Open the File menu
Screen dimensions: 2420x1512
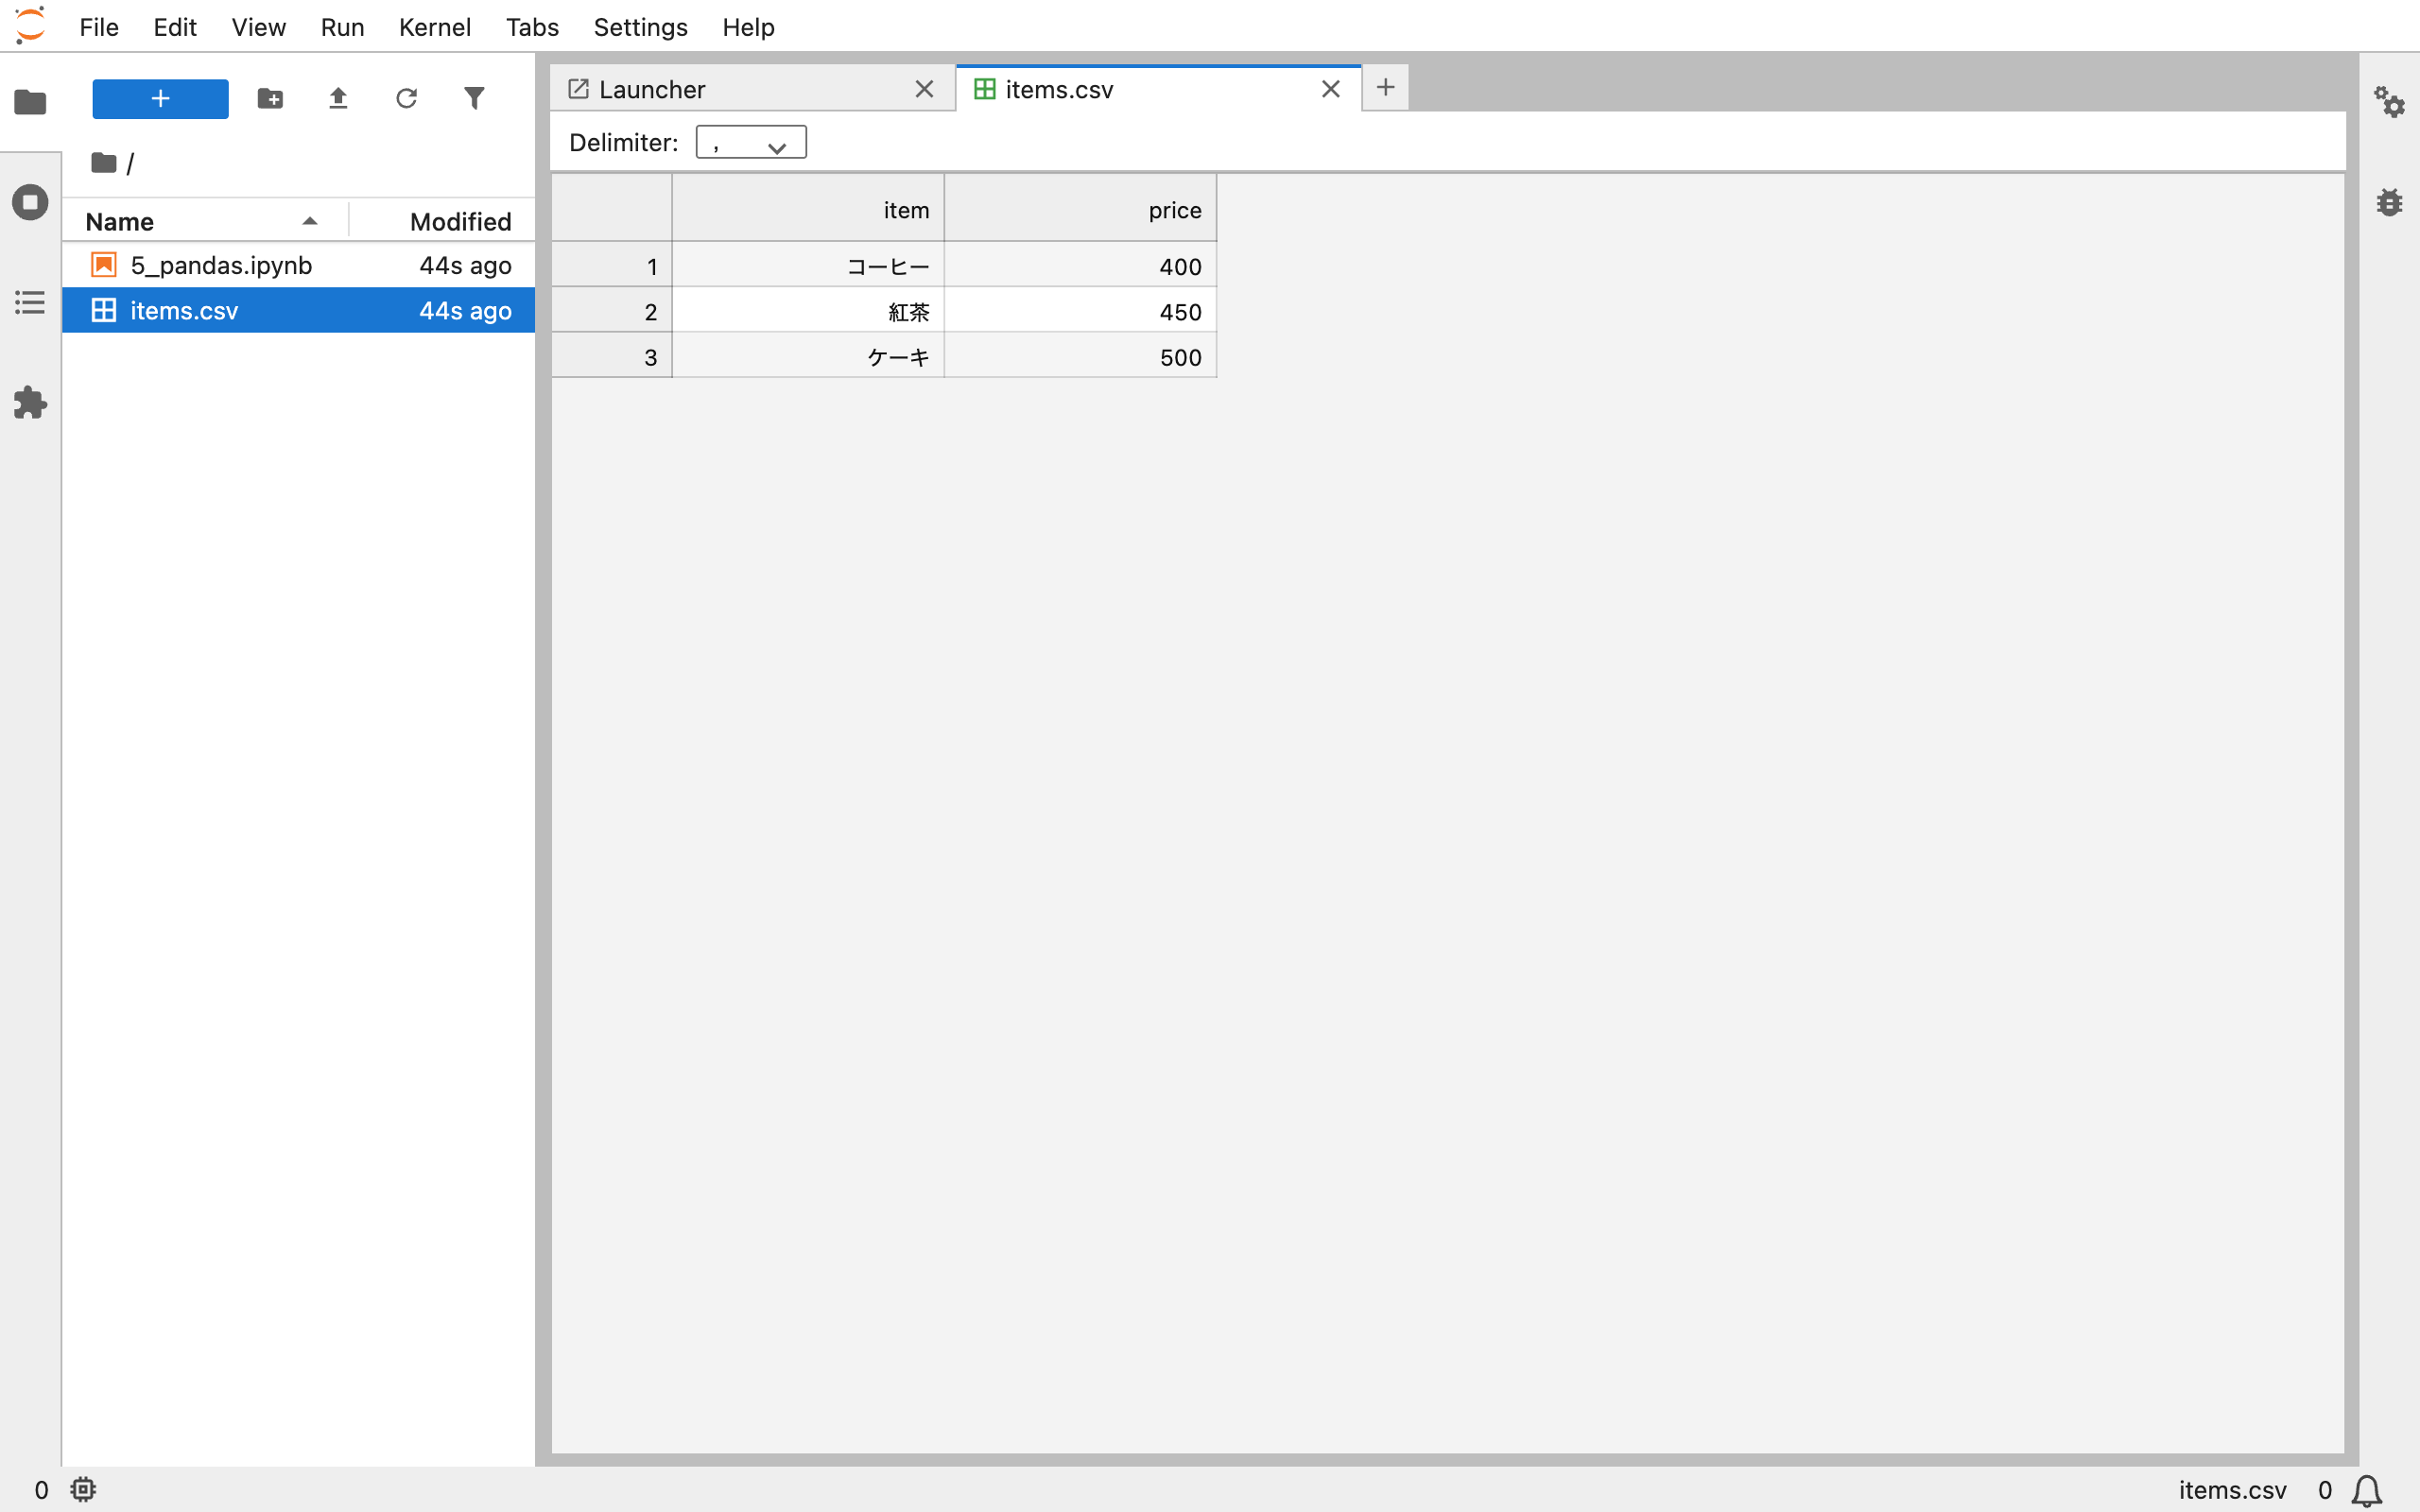coord(99,27)
